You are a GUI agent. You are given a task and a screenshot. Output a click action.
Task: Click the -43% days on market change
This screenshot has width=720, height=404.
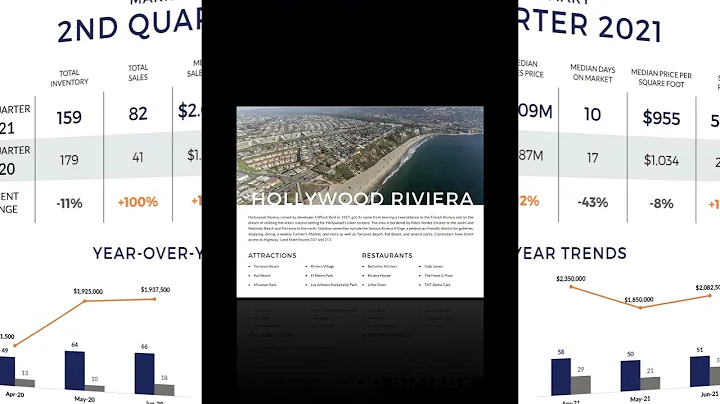[x=592, y=202]
